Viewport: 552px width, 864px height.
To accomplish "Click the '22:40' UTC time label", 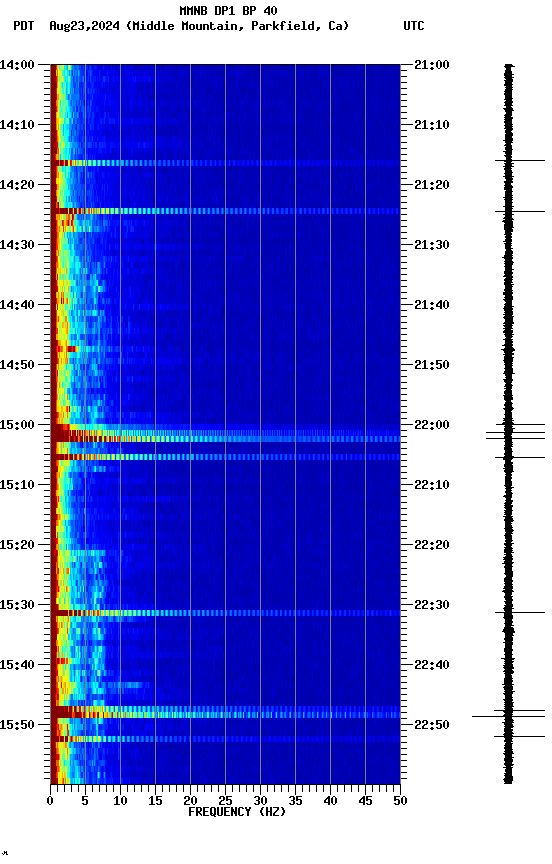I will (432, 665).
